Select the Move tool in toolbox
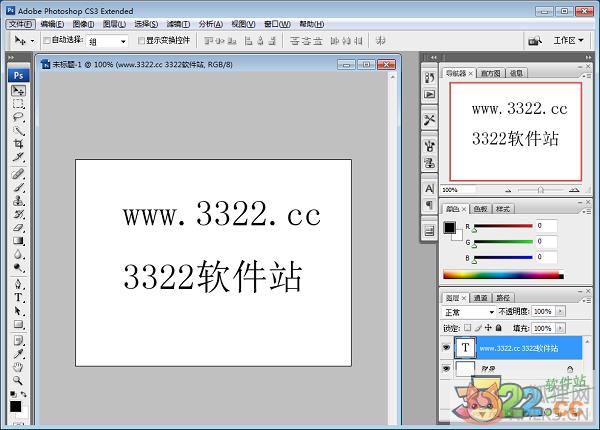Screen dimensions: 600x430 pyautogui.click(x=18, y=91)
